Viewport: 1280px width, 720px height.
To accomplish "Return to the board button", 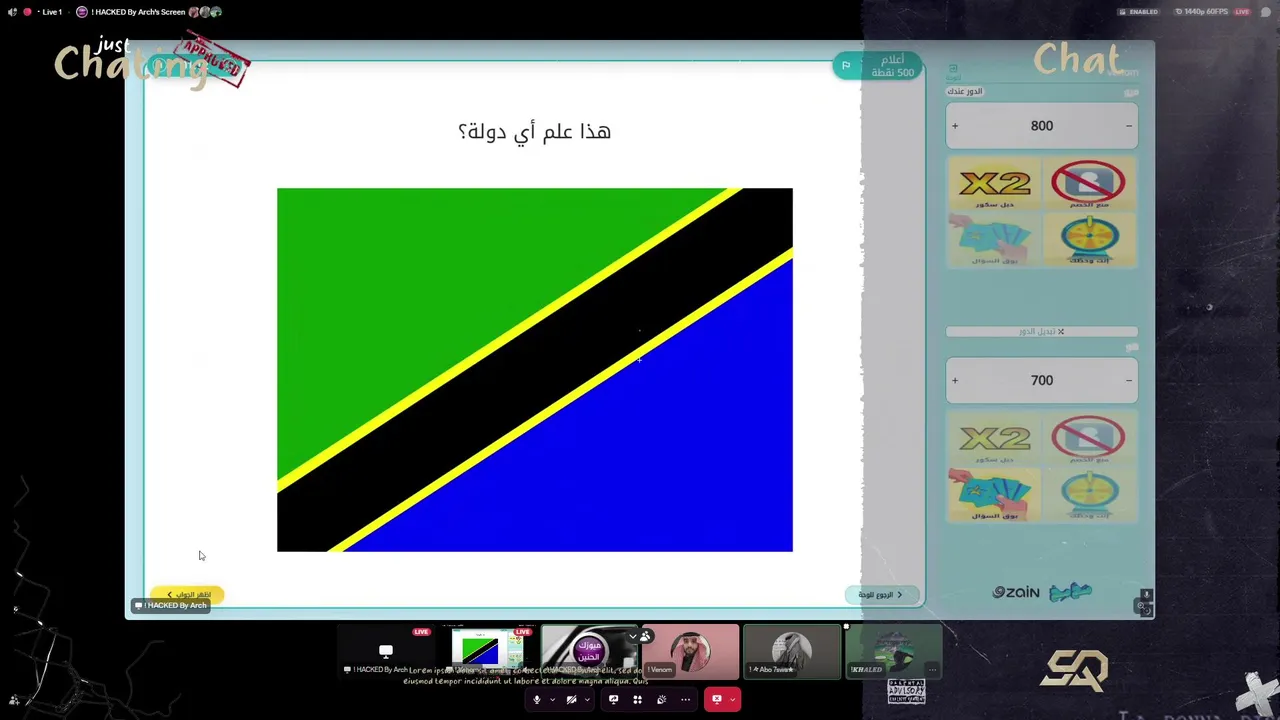I will pos(880,594).
